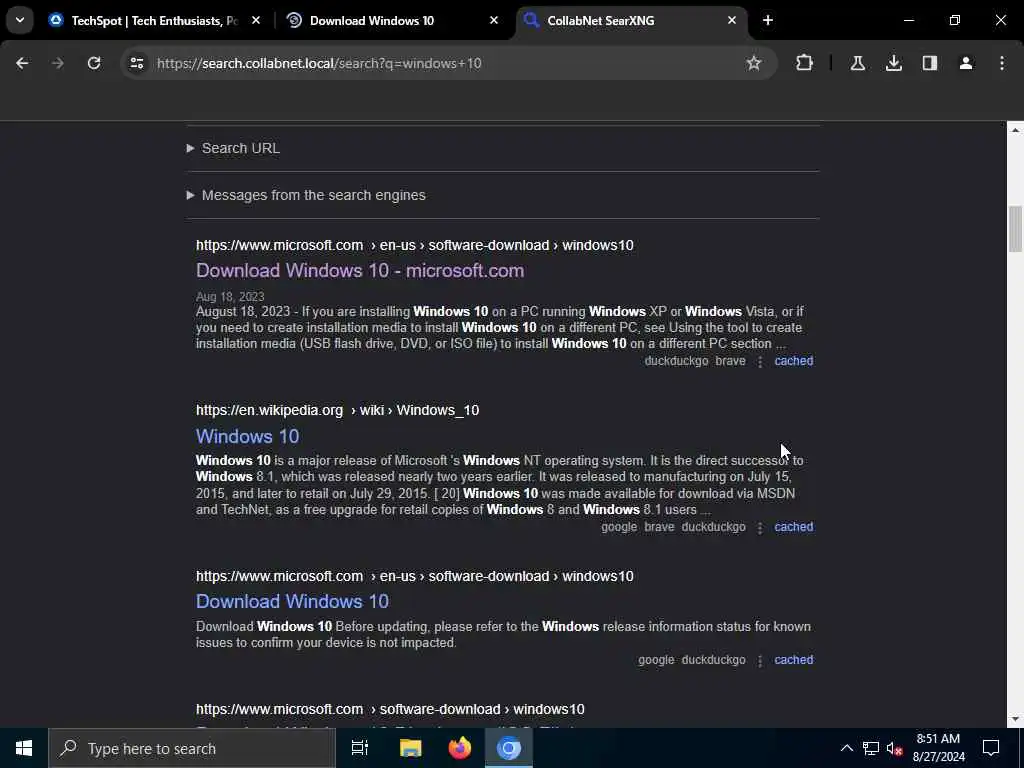Click the 'Aug 18, 2023' date text
The image size is (1024, 768).
tap(230, 296)
